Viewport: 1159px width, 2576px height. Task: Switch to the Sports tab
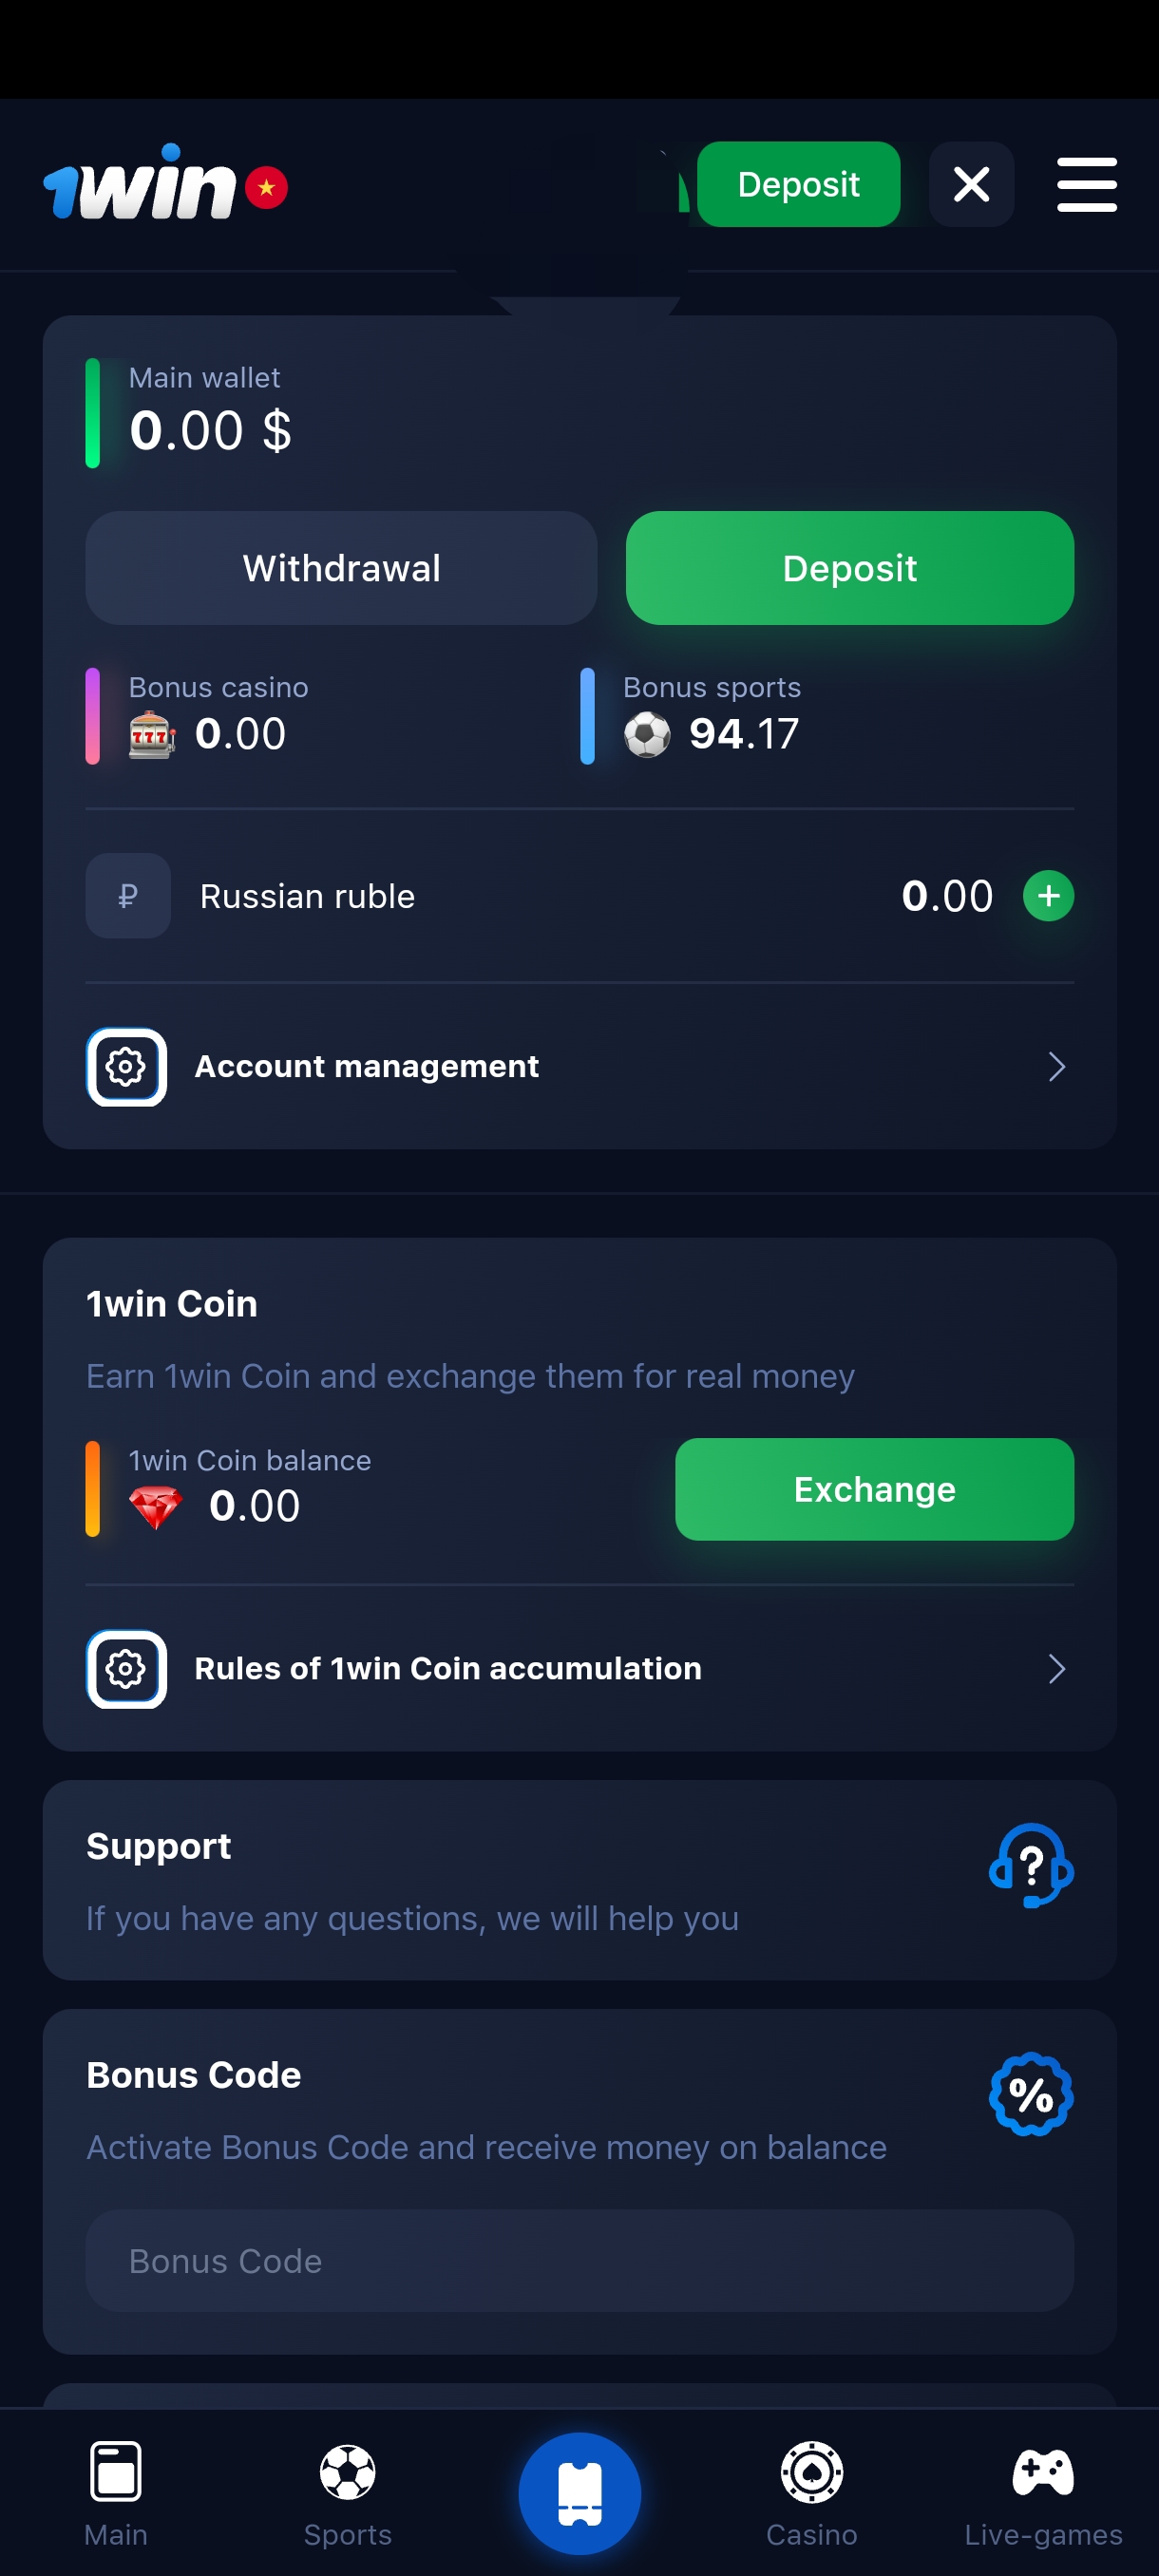coord(348,2492)
